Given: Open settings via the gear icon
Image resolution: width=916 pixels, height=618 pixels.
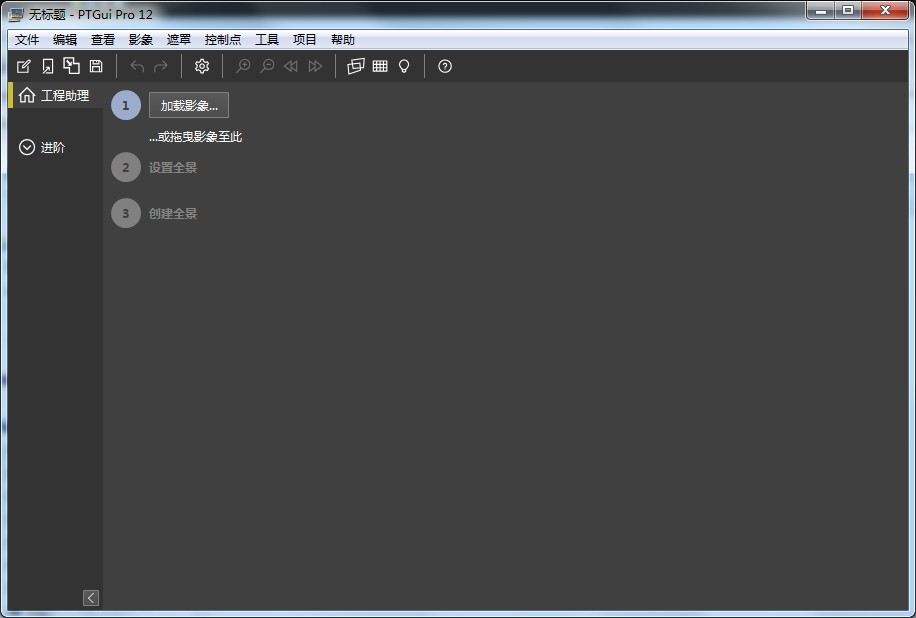Looking at the screenshot, I should click(202, 66).
